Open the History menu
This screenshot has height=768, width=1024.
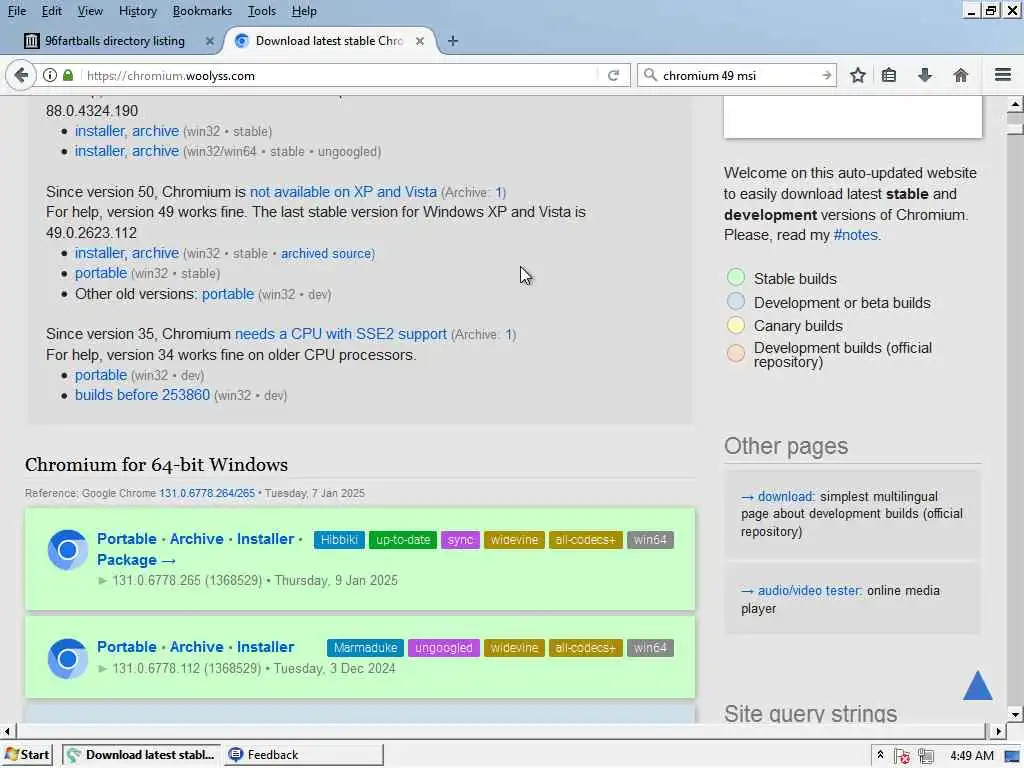138,11
